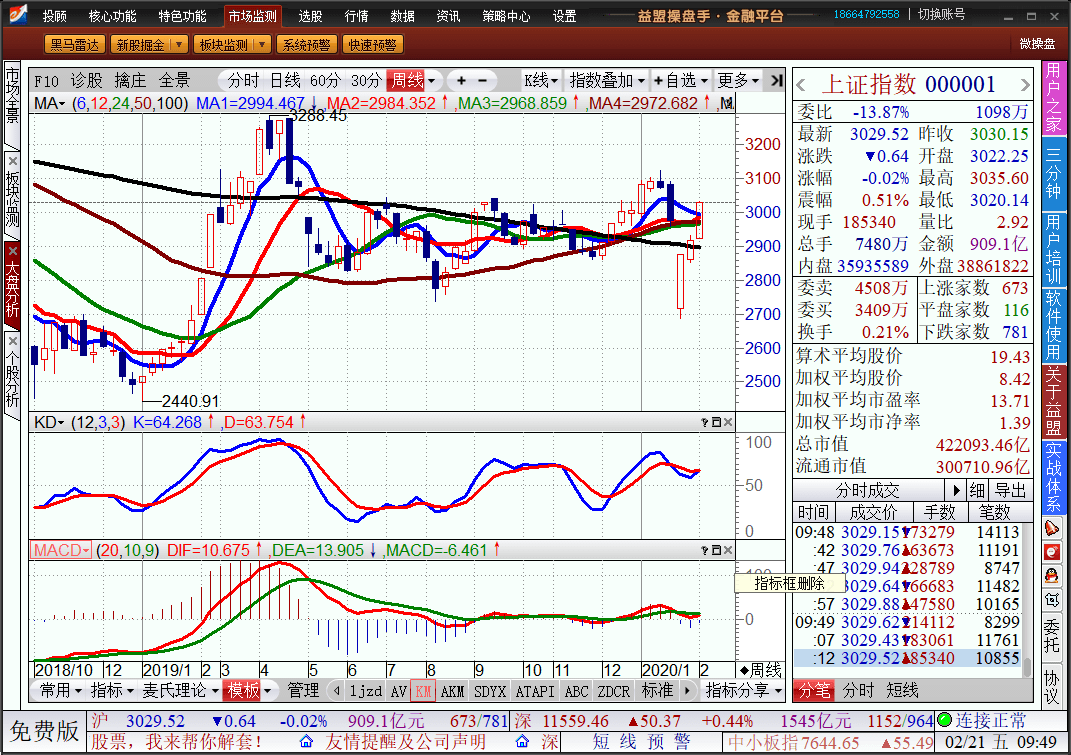
Task: Switch chart to 60分 period
Action: click(325, 81)
